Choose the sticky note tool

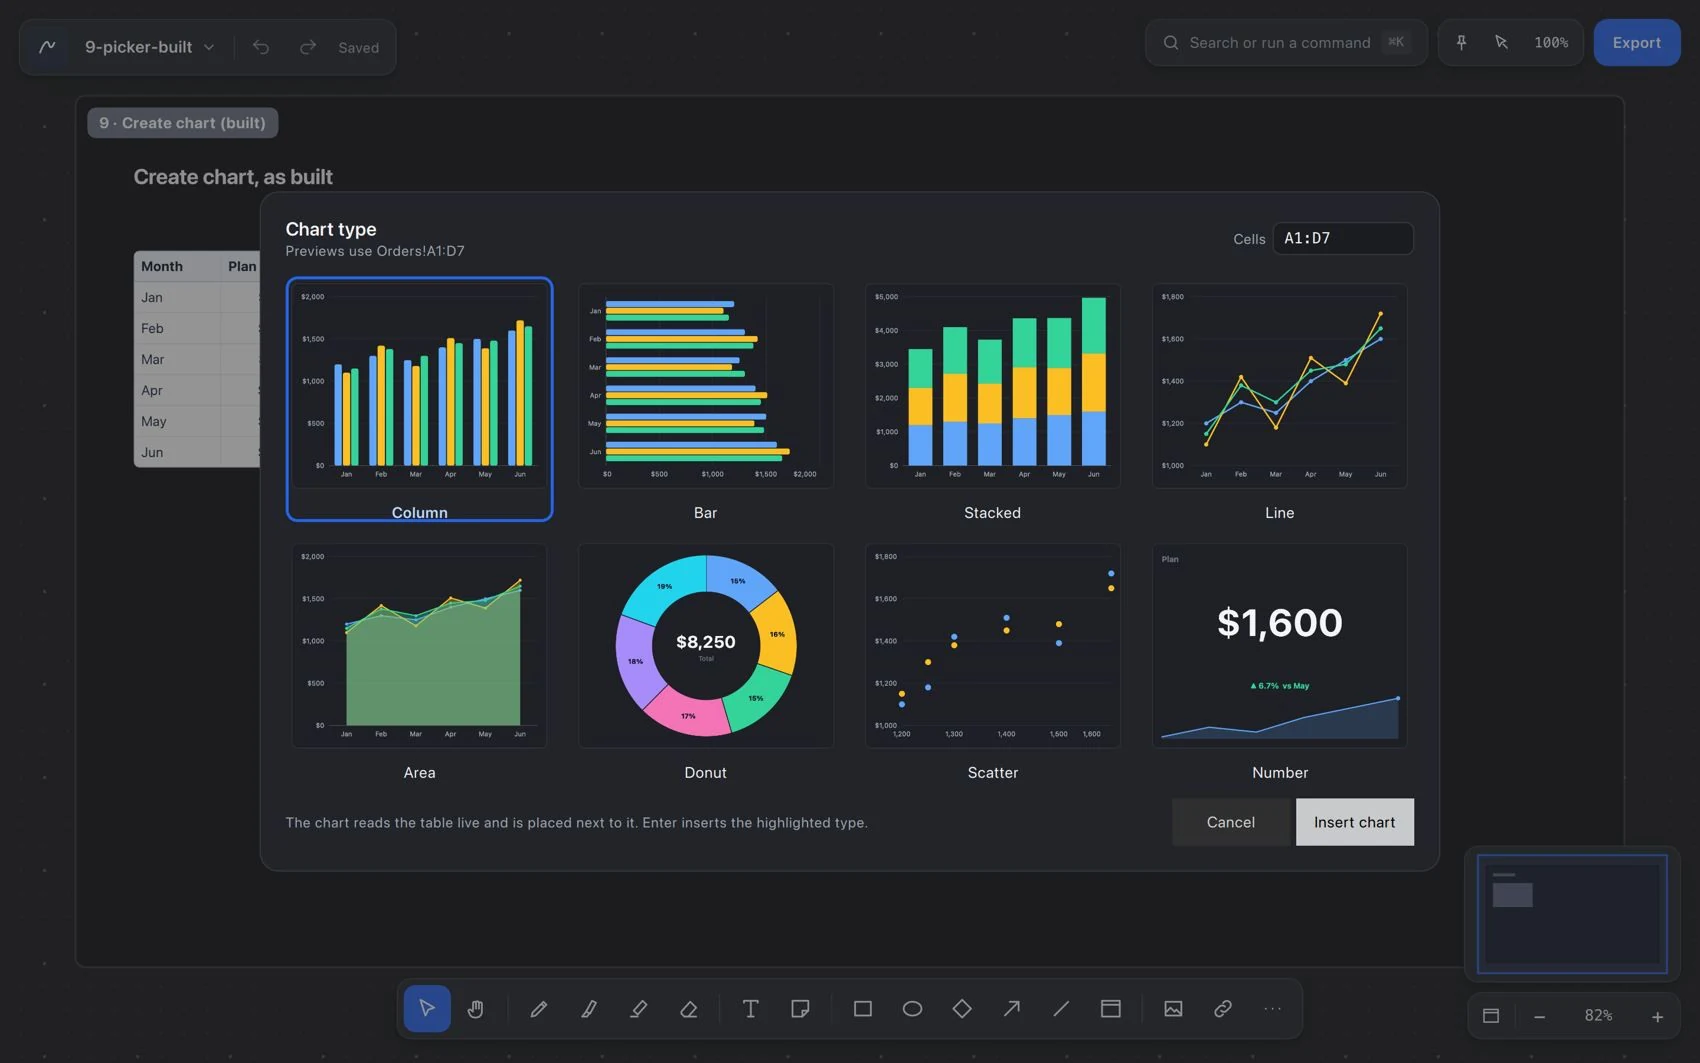tap(800, 1008)
